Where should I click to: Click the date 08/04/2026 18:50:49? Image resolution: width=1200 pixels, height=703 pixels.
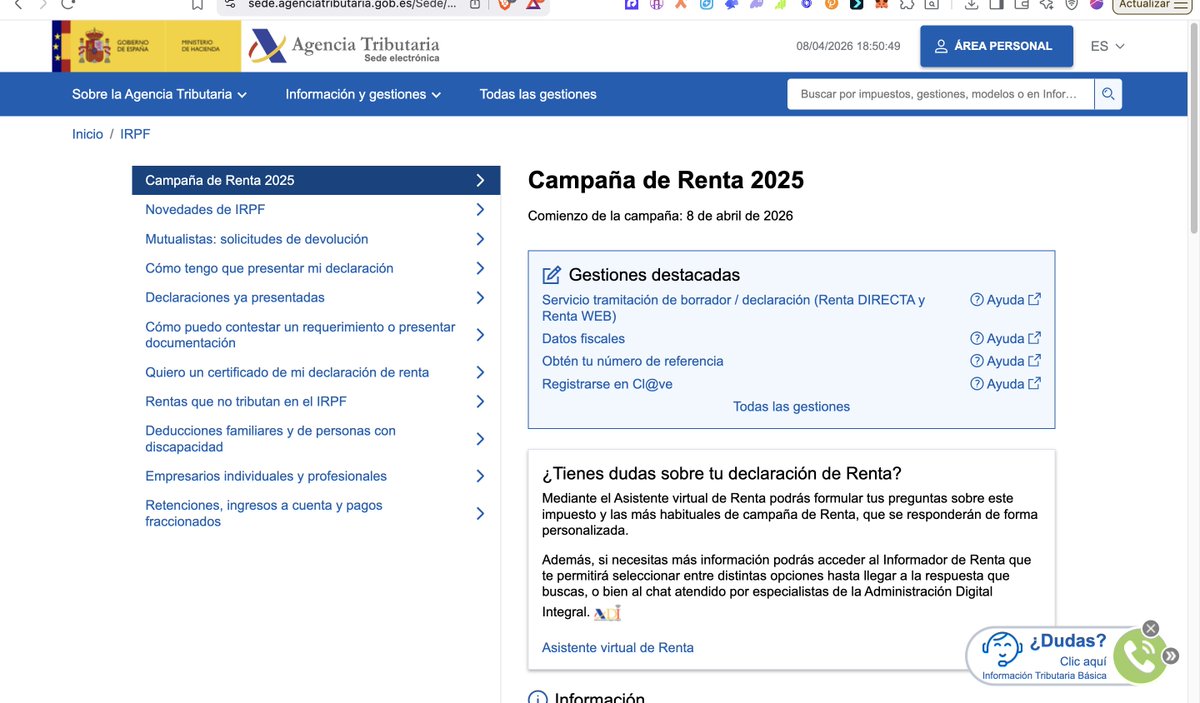point(848,46)
